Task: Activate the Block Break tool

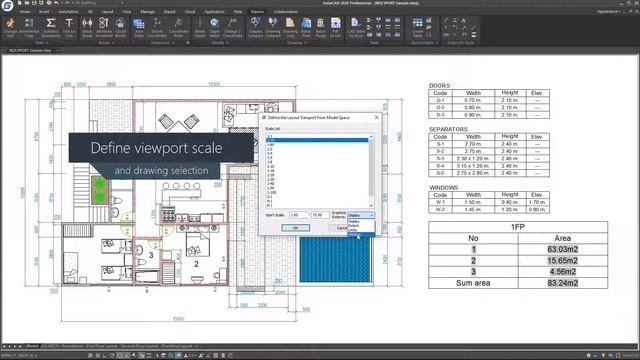Action: pyautogui.click(x=87, y=28)
